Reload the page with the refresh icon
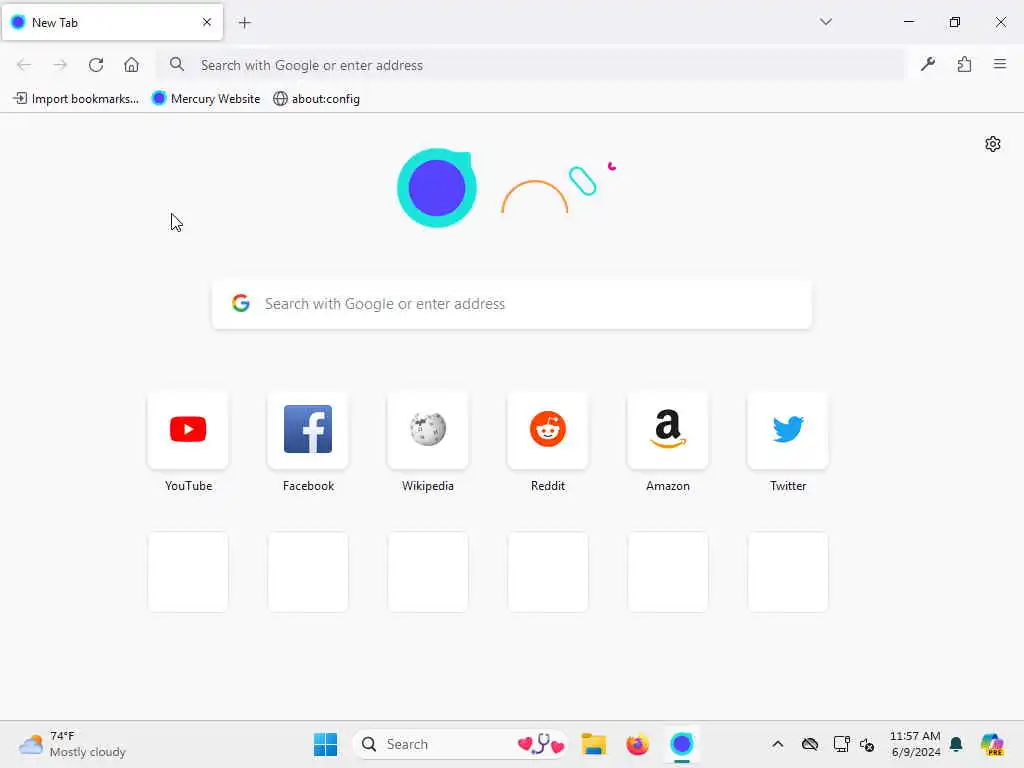Image resolution: width=1024 pixels, height=768 pixels. [96, 65]
